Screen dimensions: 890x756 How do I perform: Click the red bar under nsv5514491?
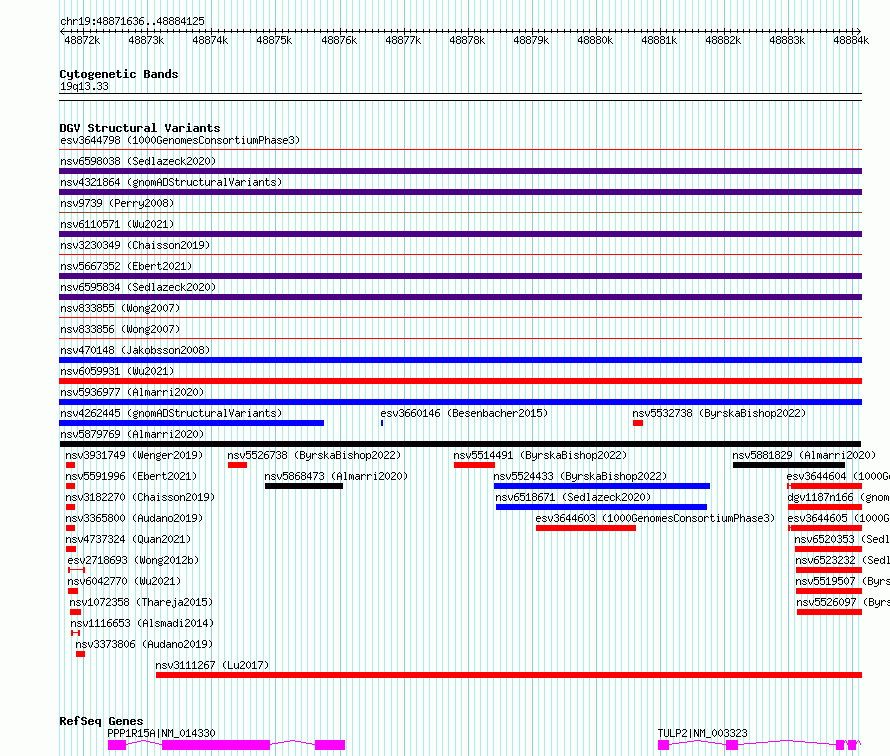pyautogui.click(x=475, y=465)
